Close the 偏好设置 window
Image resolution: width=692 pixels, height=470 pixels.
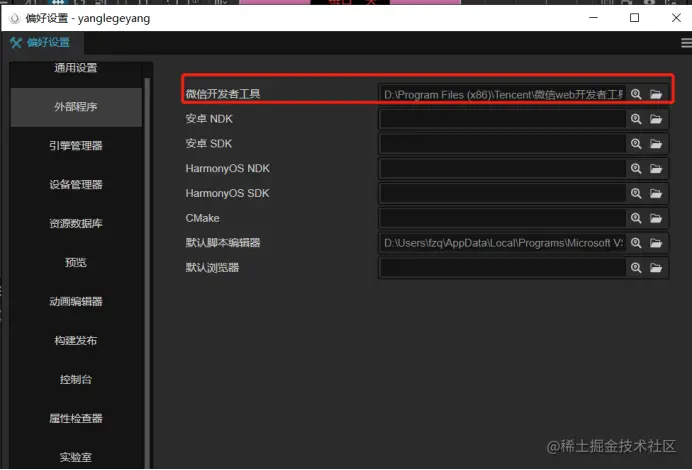(676, 18)
